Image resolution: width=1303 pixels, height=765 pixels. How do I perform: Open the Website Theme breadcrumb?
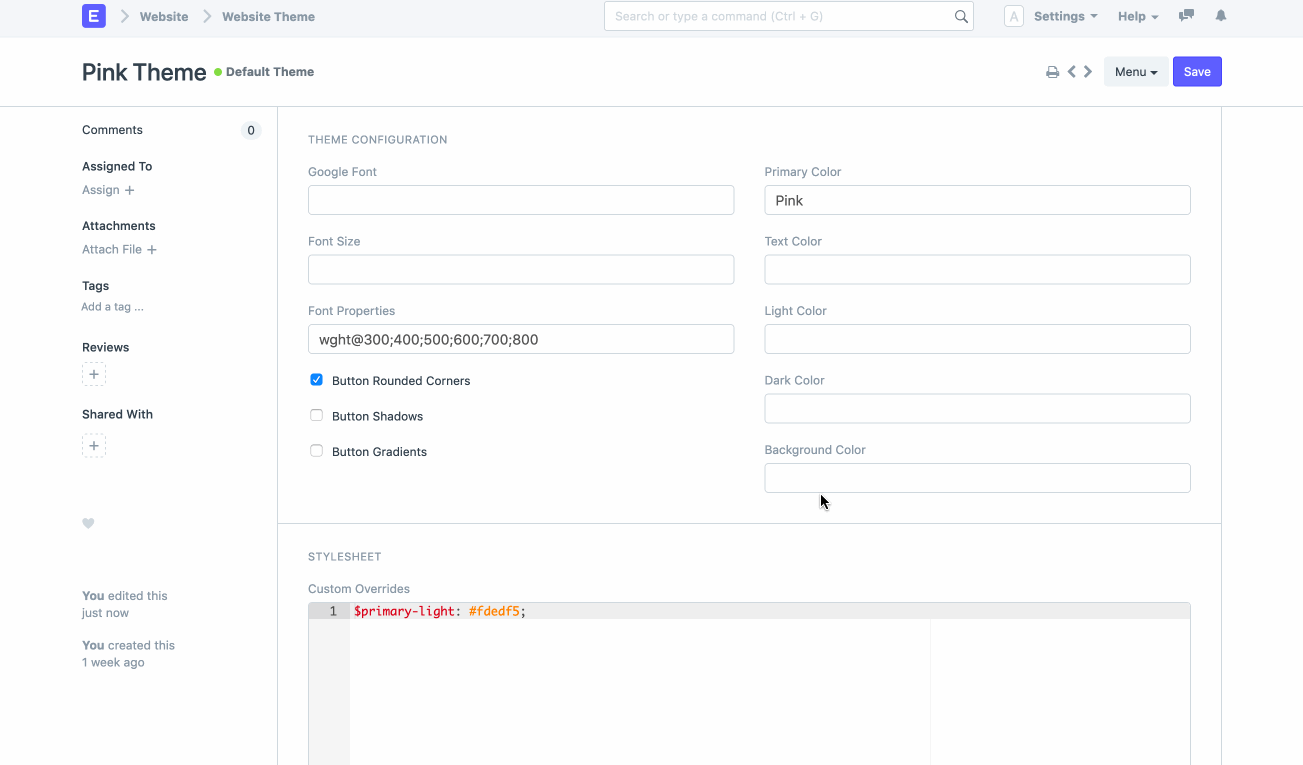click(x=268, y=16)
